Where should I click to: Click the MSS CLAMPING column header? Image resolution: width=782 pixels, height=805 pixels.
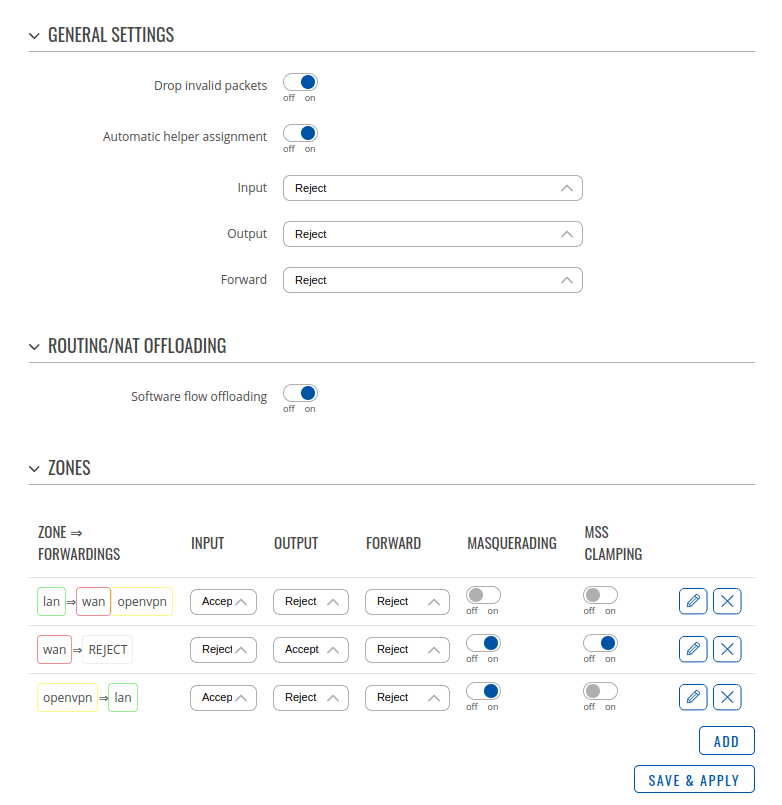coord(613,543)
